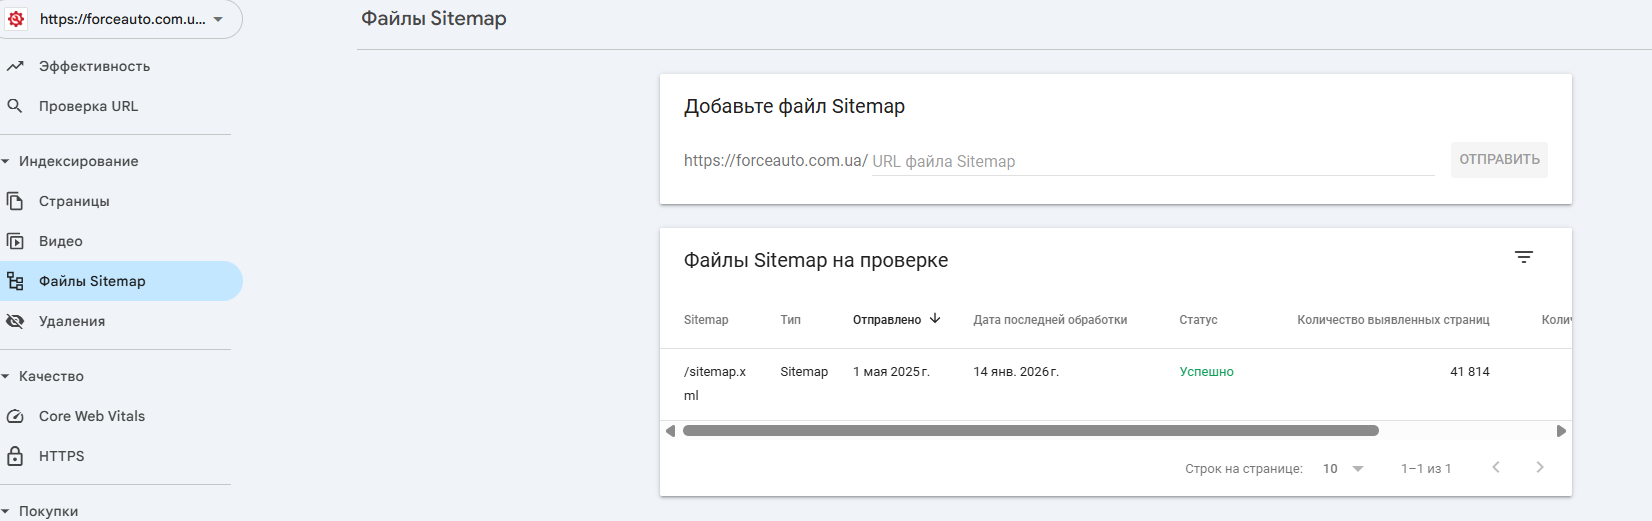Image resolution: width=1652 pixels, height=521 pixels.
Task: Click the Removals crossed-eye icon
Action: pyautogui.click(x=15, y=321)
